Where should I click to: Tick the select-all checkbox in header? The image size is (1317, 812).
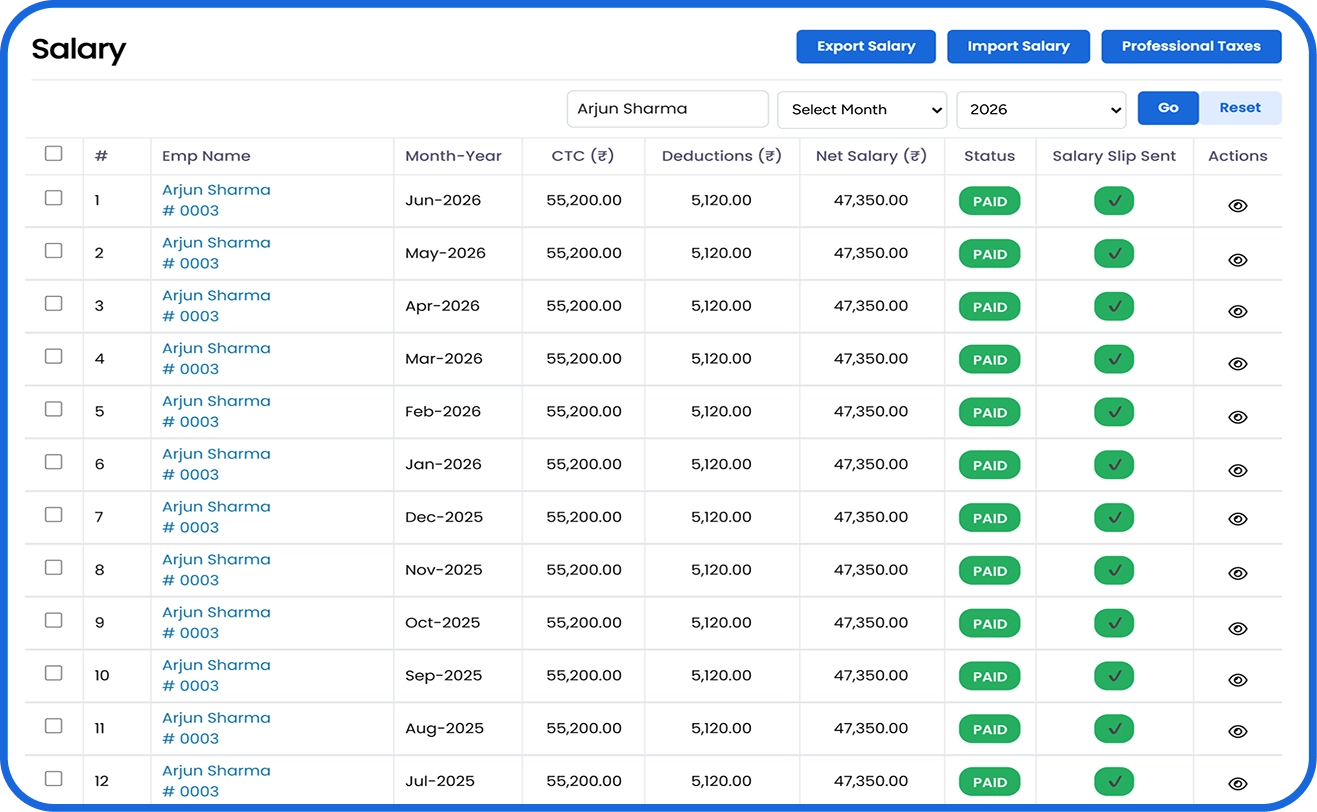tap(54, 154)
